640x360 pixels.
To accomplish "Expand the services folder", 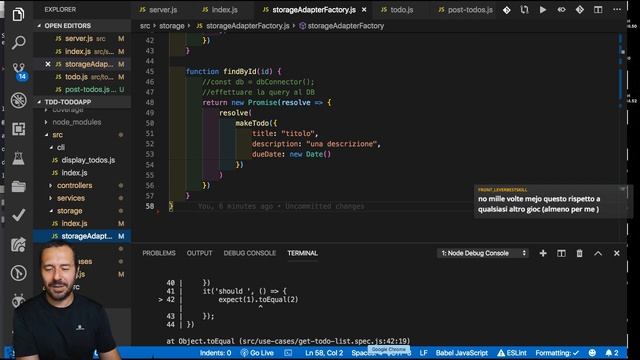I will click(x=71, y=198).
